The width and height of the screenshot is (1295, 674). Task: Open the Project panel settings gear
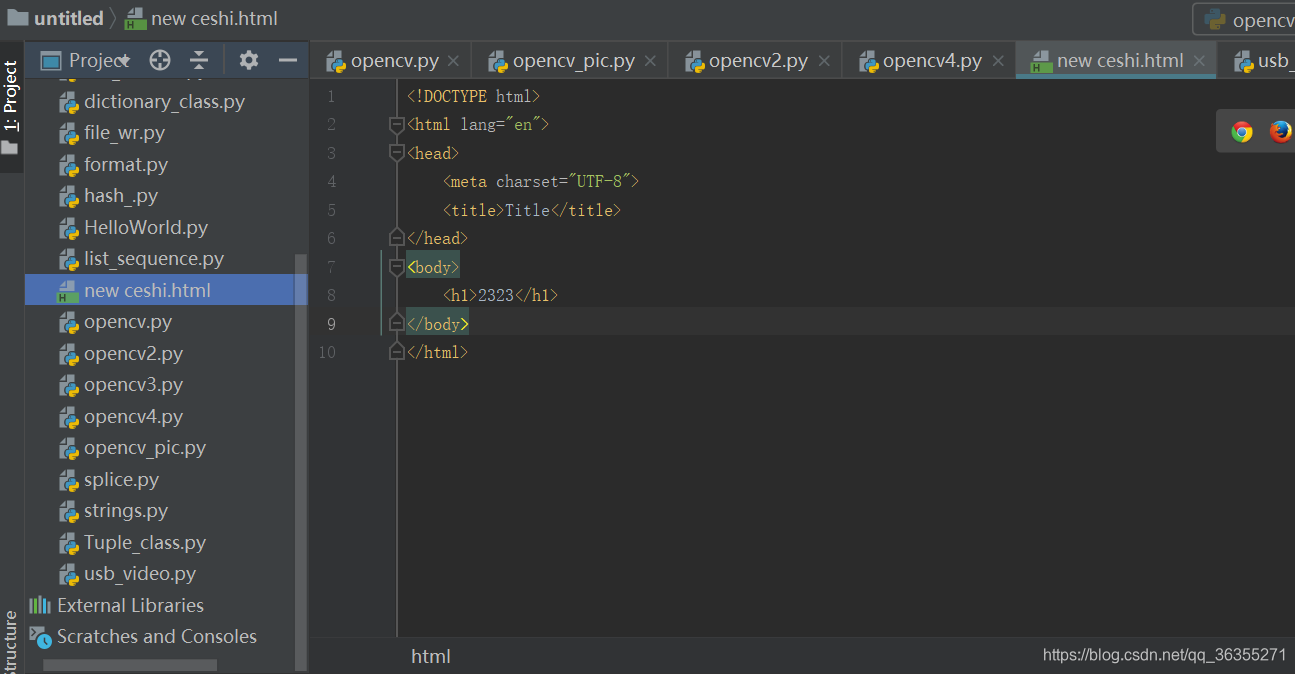tap(247, 59)
